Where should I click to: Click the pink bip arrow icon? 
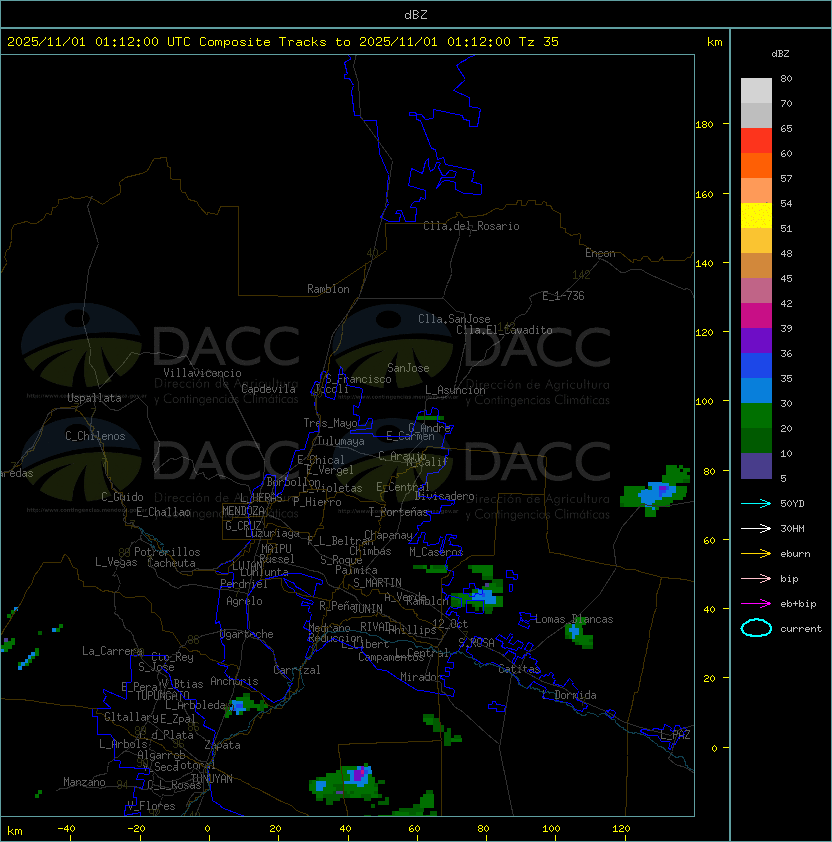click(756, 578)
